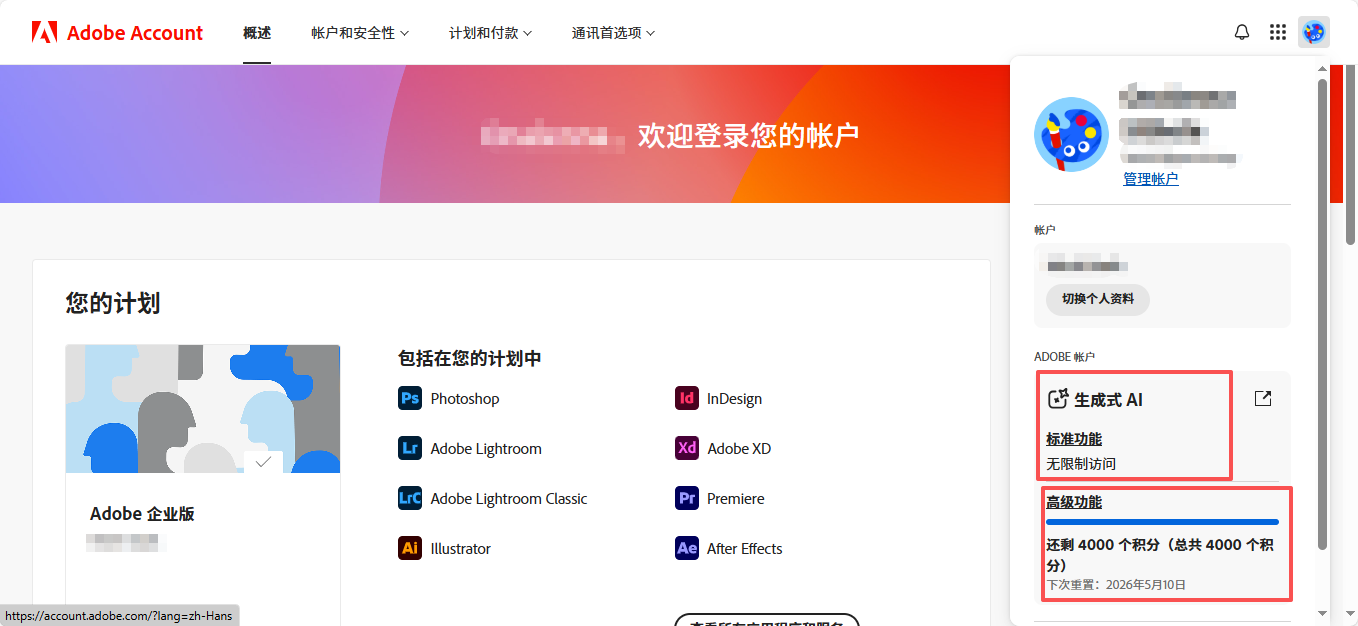
Task: Click the Adobe Account logo
Action: point(117,33)
